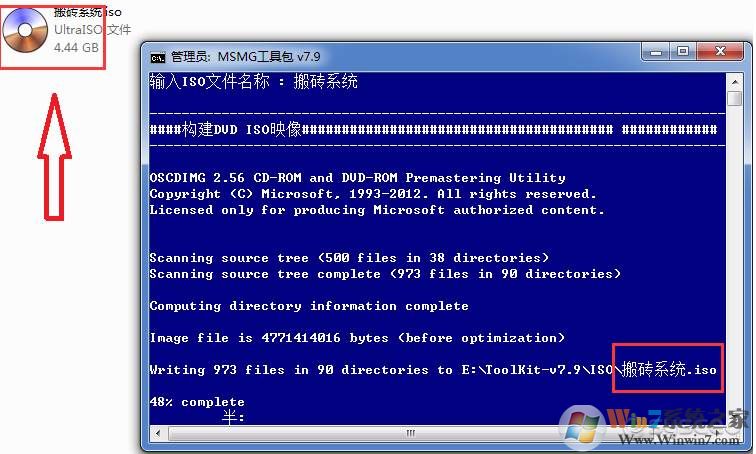This screenshot has height=454, width=756.
Task: Click the 4.44 GB file size label
Action: tap(76, 48)
